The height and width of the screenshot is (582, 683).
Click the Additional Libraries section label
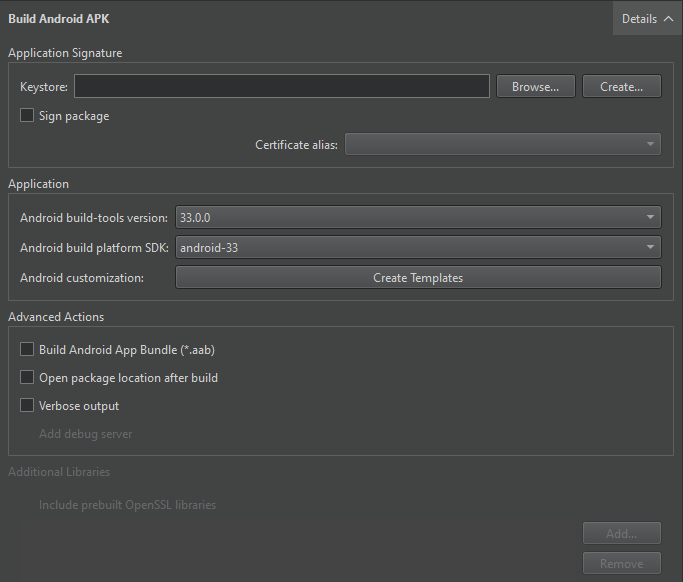pyautogui.click(x=59, y=472)
